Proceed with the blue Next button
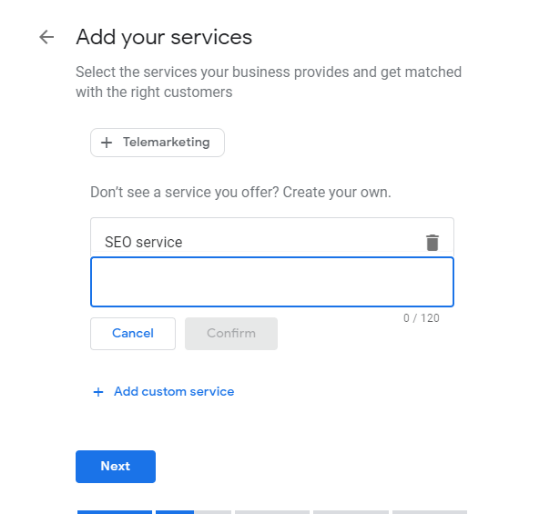 tap(116, 466)
